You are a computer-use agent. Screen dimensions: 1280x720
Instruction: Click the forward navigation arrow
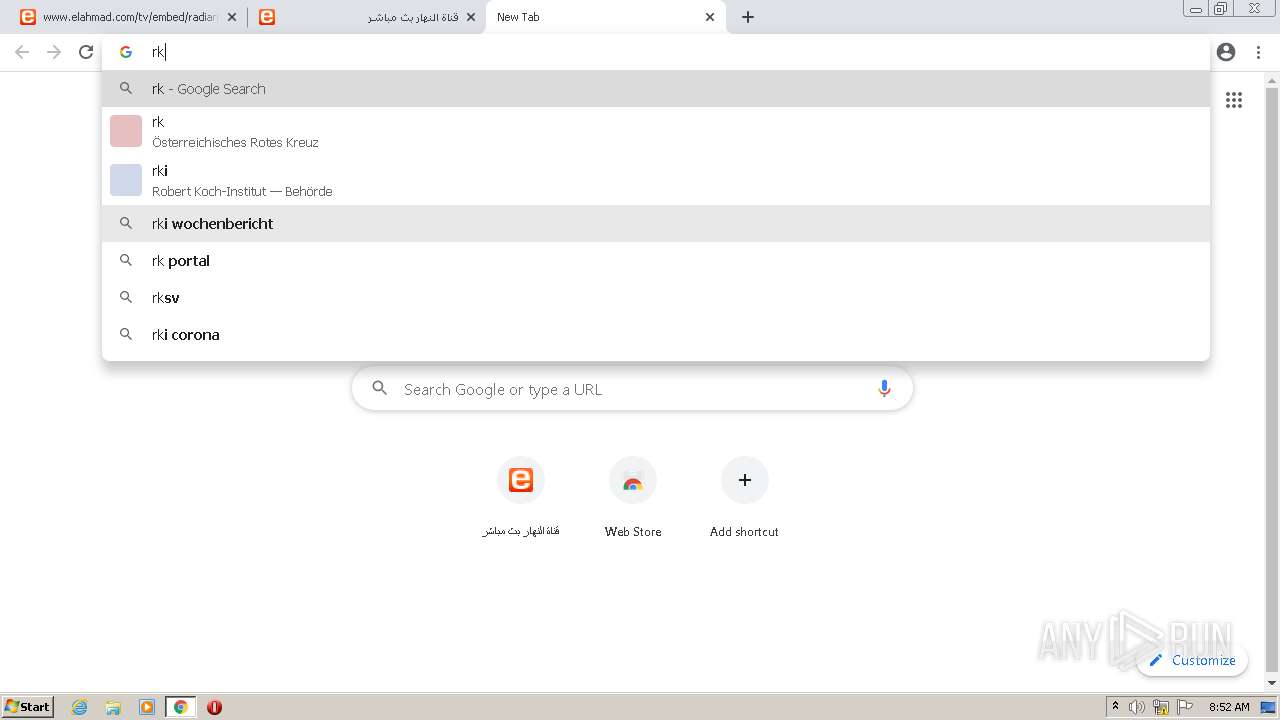[54, 52]
